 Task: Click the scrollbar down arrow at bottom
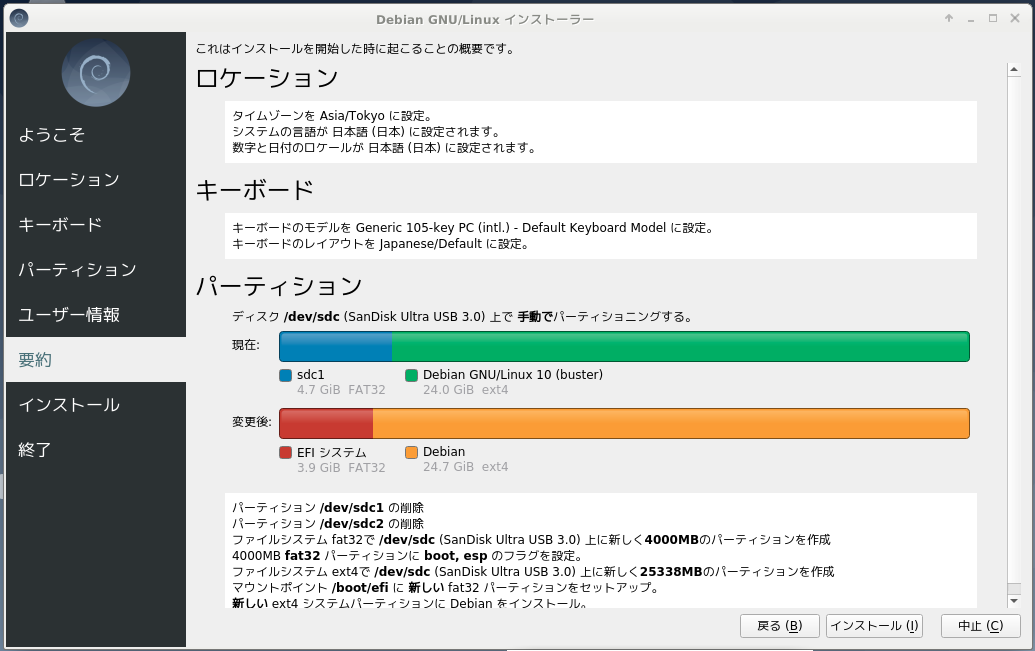coord(1013,600)
